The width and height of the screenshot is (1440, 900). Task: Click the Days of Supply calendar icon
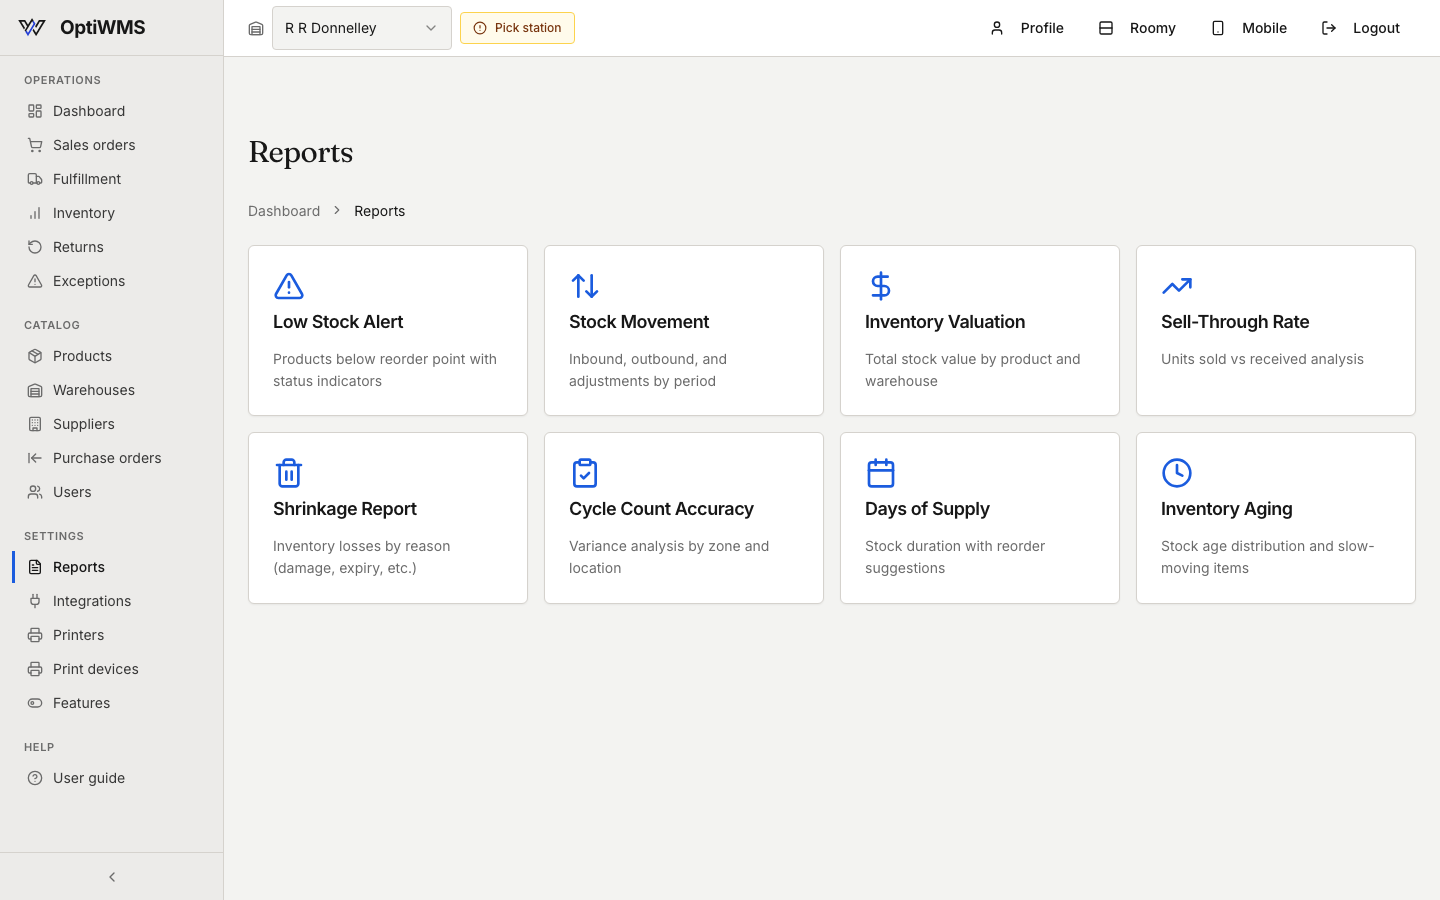coord(881,473)
